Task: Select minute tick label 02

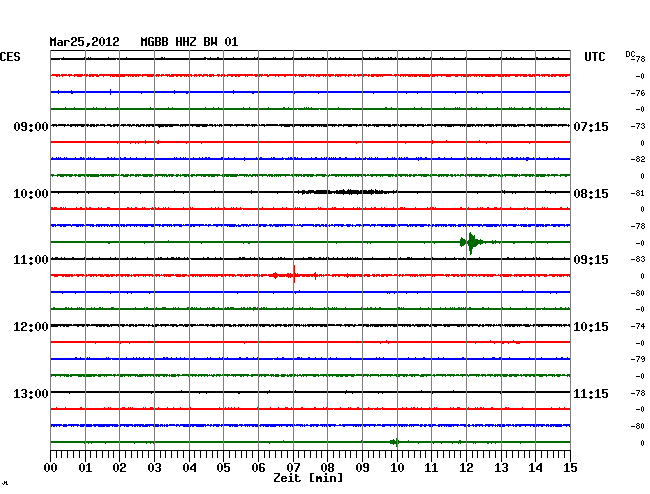Action: (x=119, y=467)
